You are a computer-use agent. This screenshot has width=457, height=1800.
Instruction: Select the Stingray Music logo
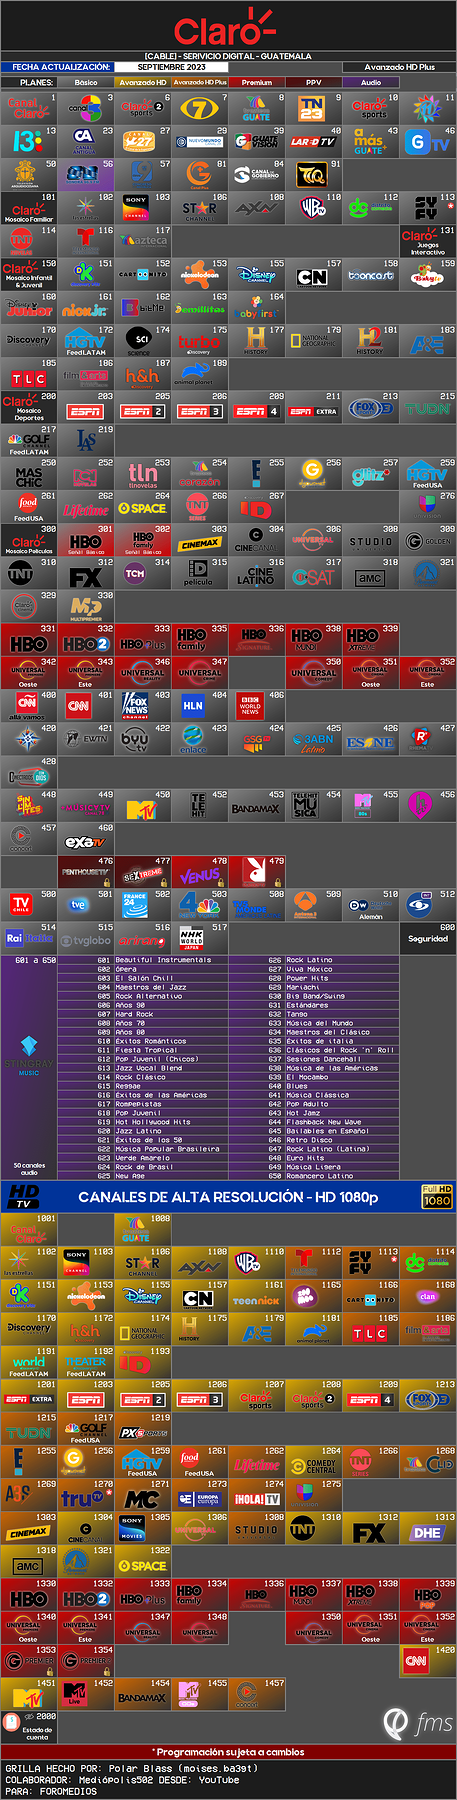[29, 1056]
